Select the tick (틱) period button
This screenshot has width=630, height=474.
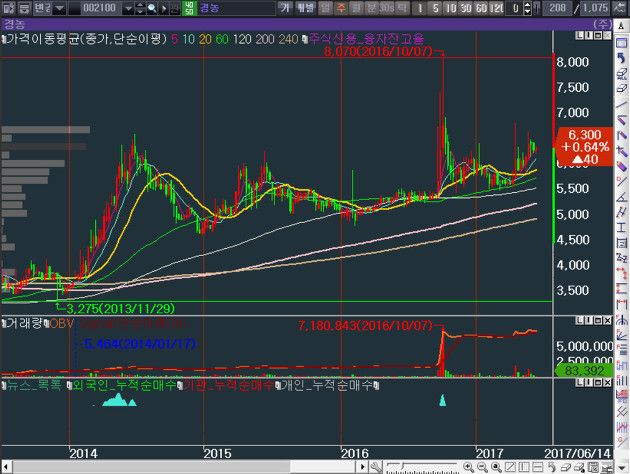point(401,8)
